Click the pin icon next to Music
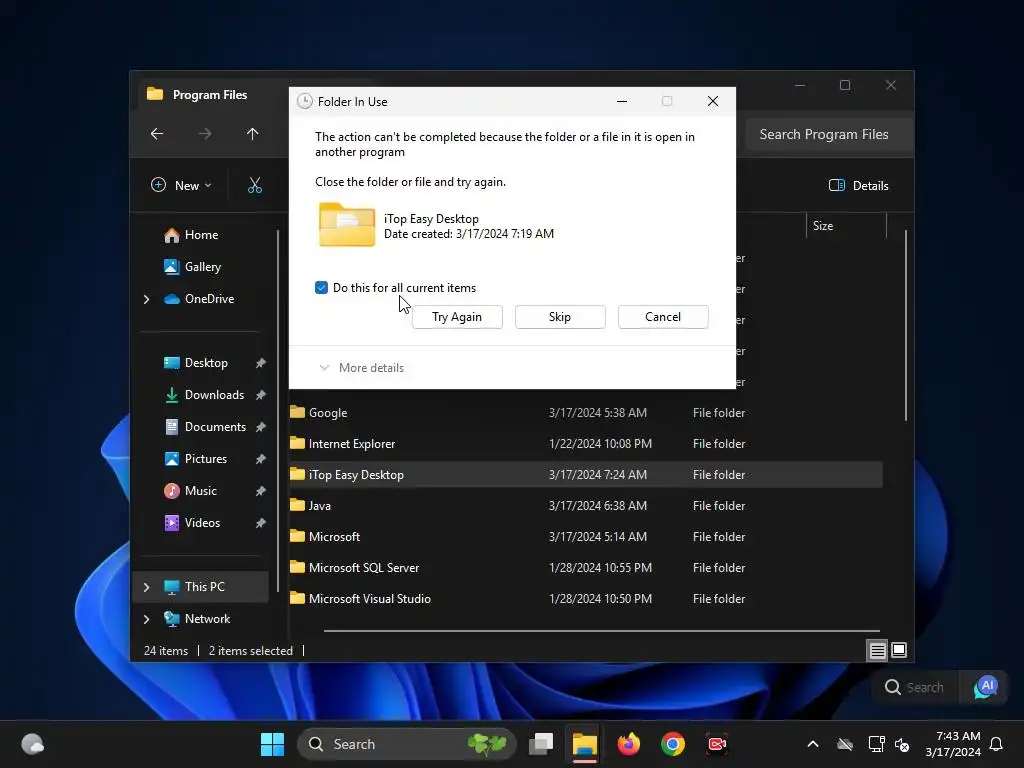Viewport: 1024px width, 768px height. tap(261, 491)
